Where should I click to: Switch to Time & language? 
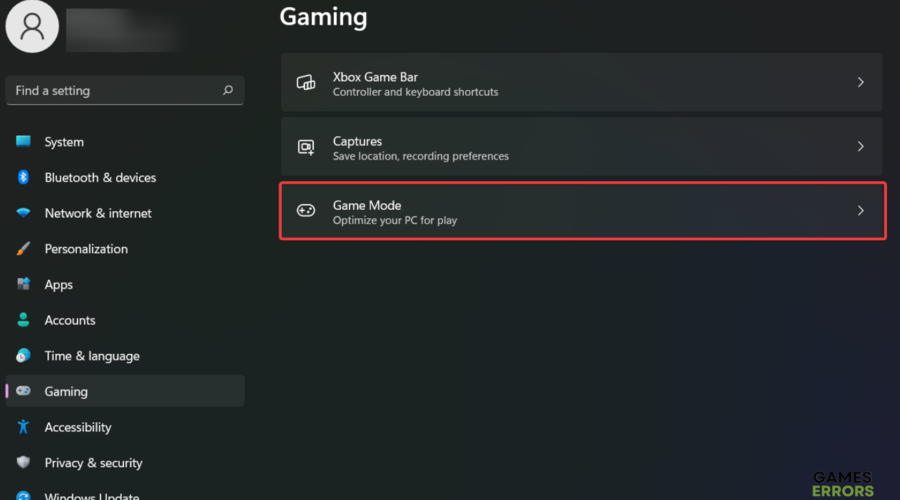pos(92,356)
